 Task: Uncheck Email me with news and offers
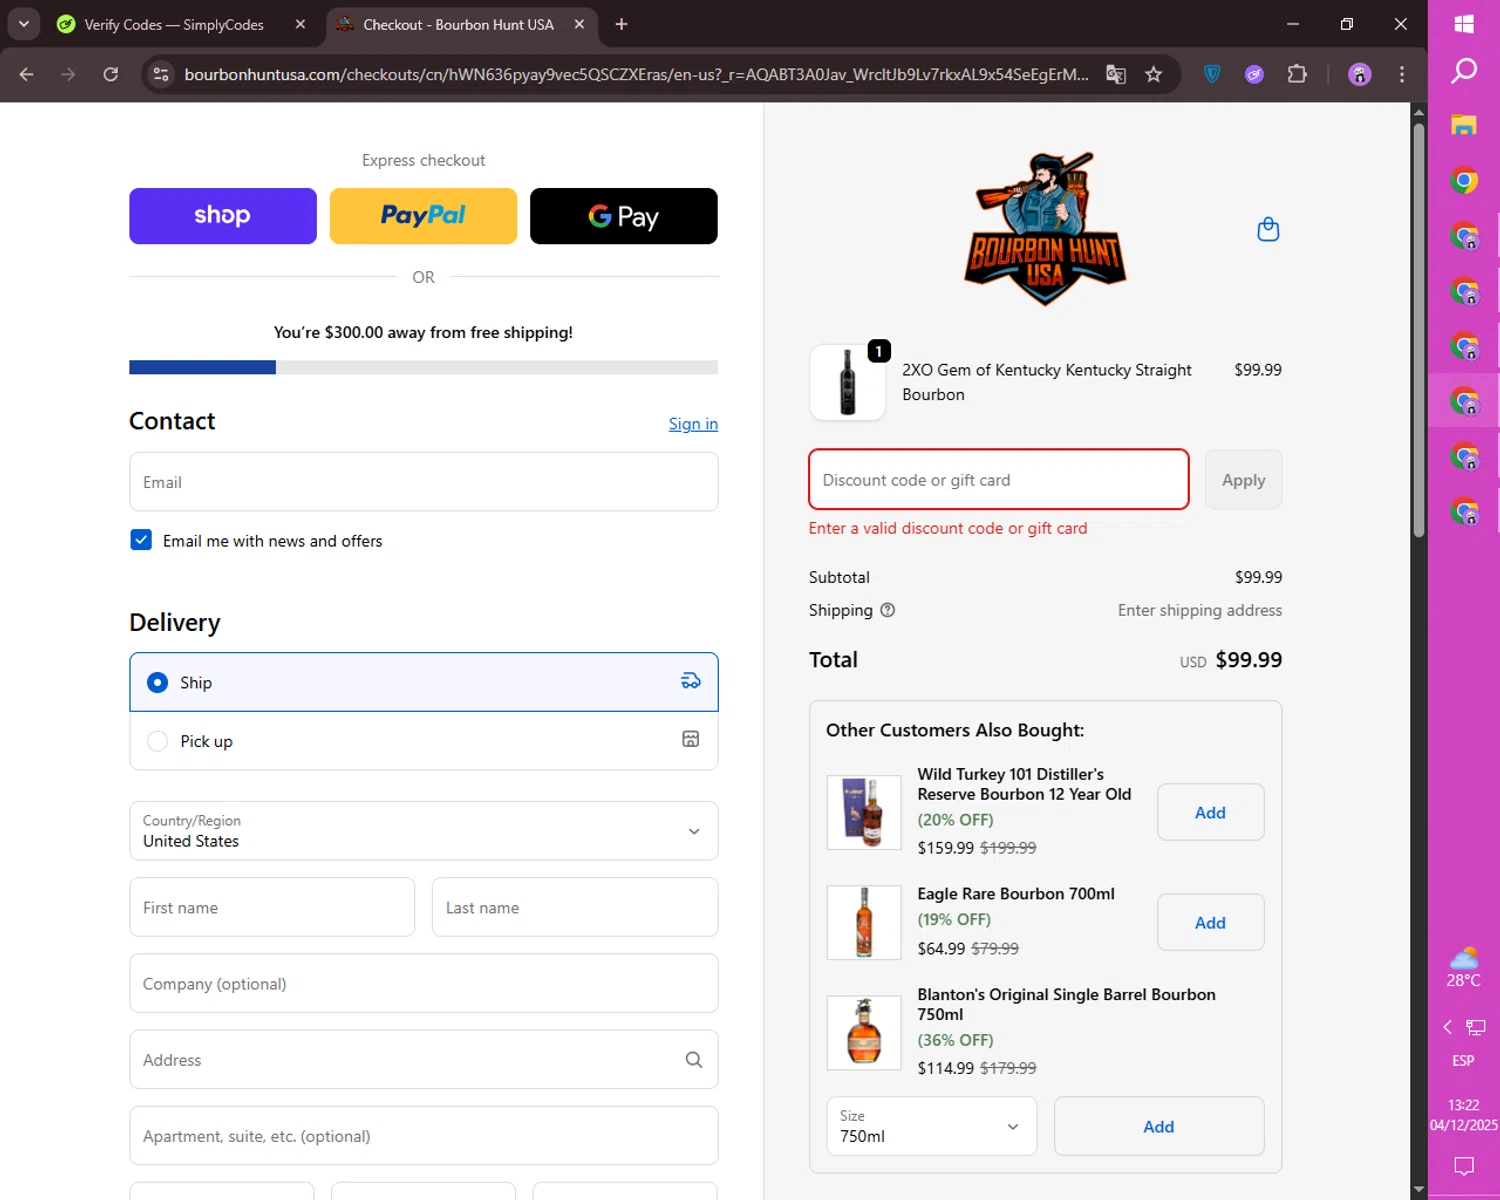point(141,540)
